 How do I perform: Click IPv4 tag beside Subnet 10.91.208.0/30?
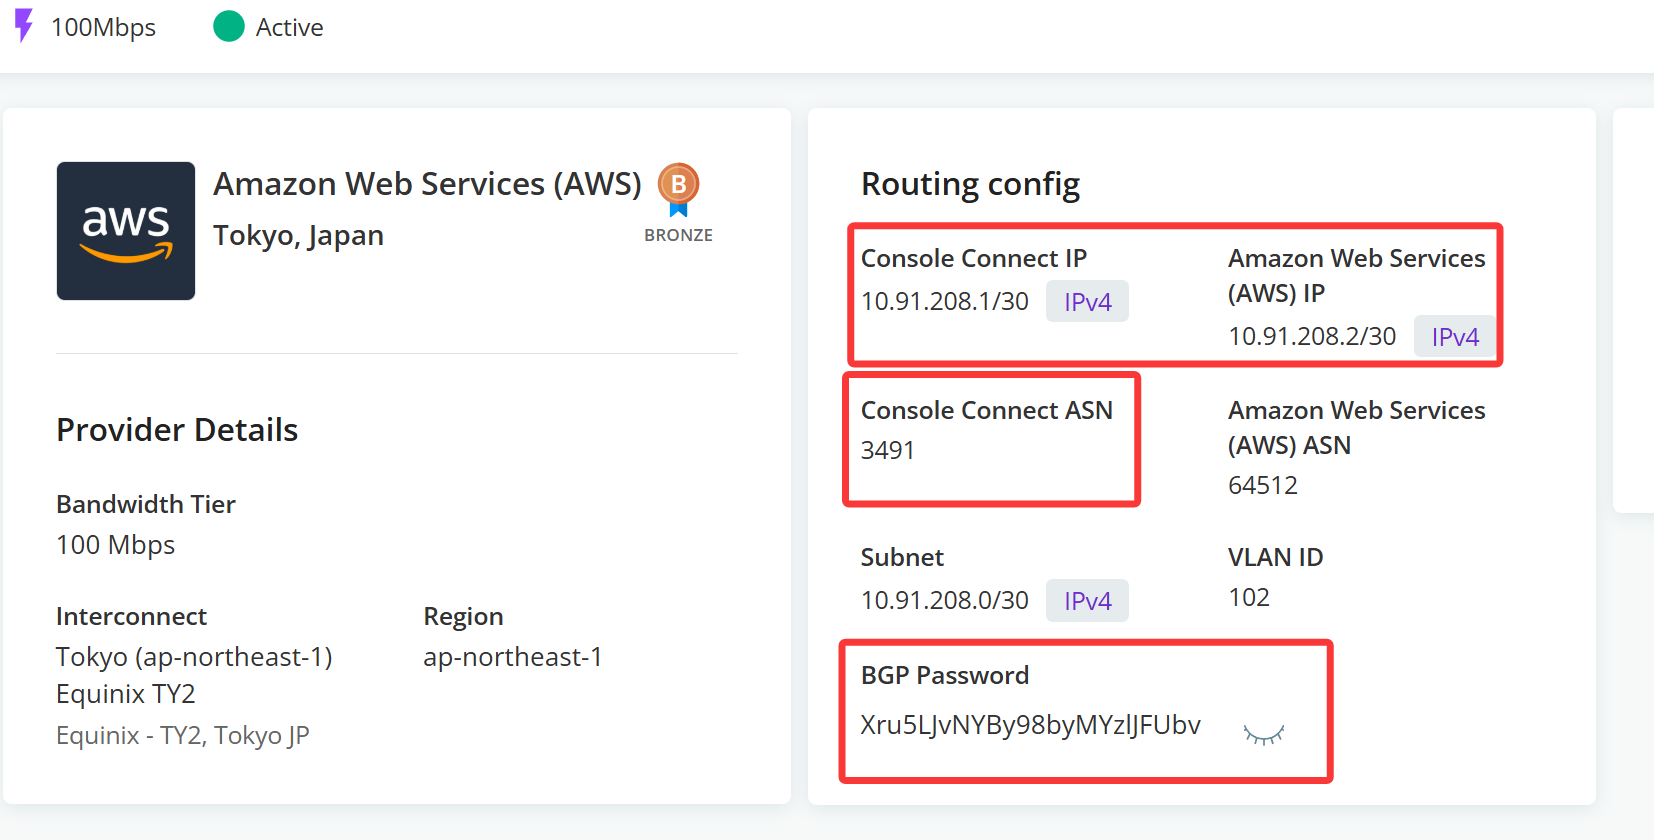[x=1087, y=600]
